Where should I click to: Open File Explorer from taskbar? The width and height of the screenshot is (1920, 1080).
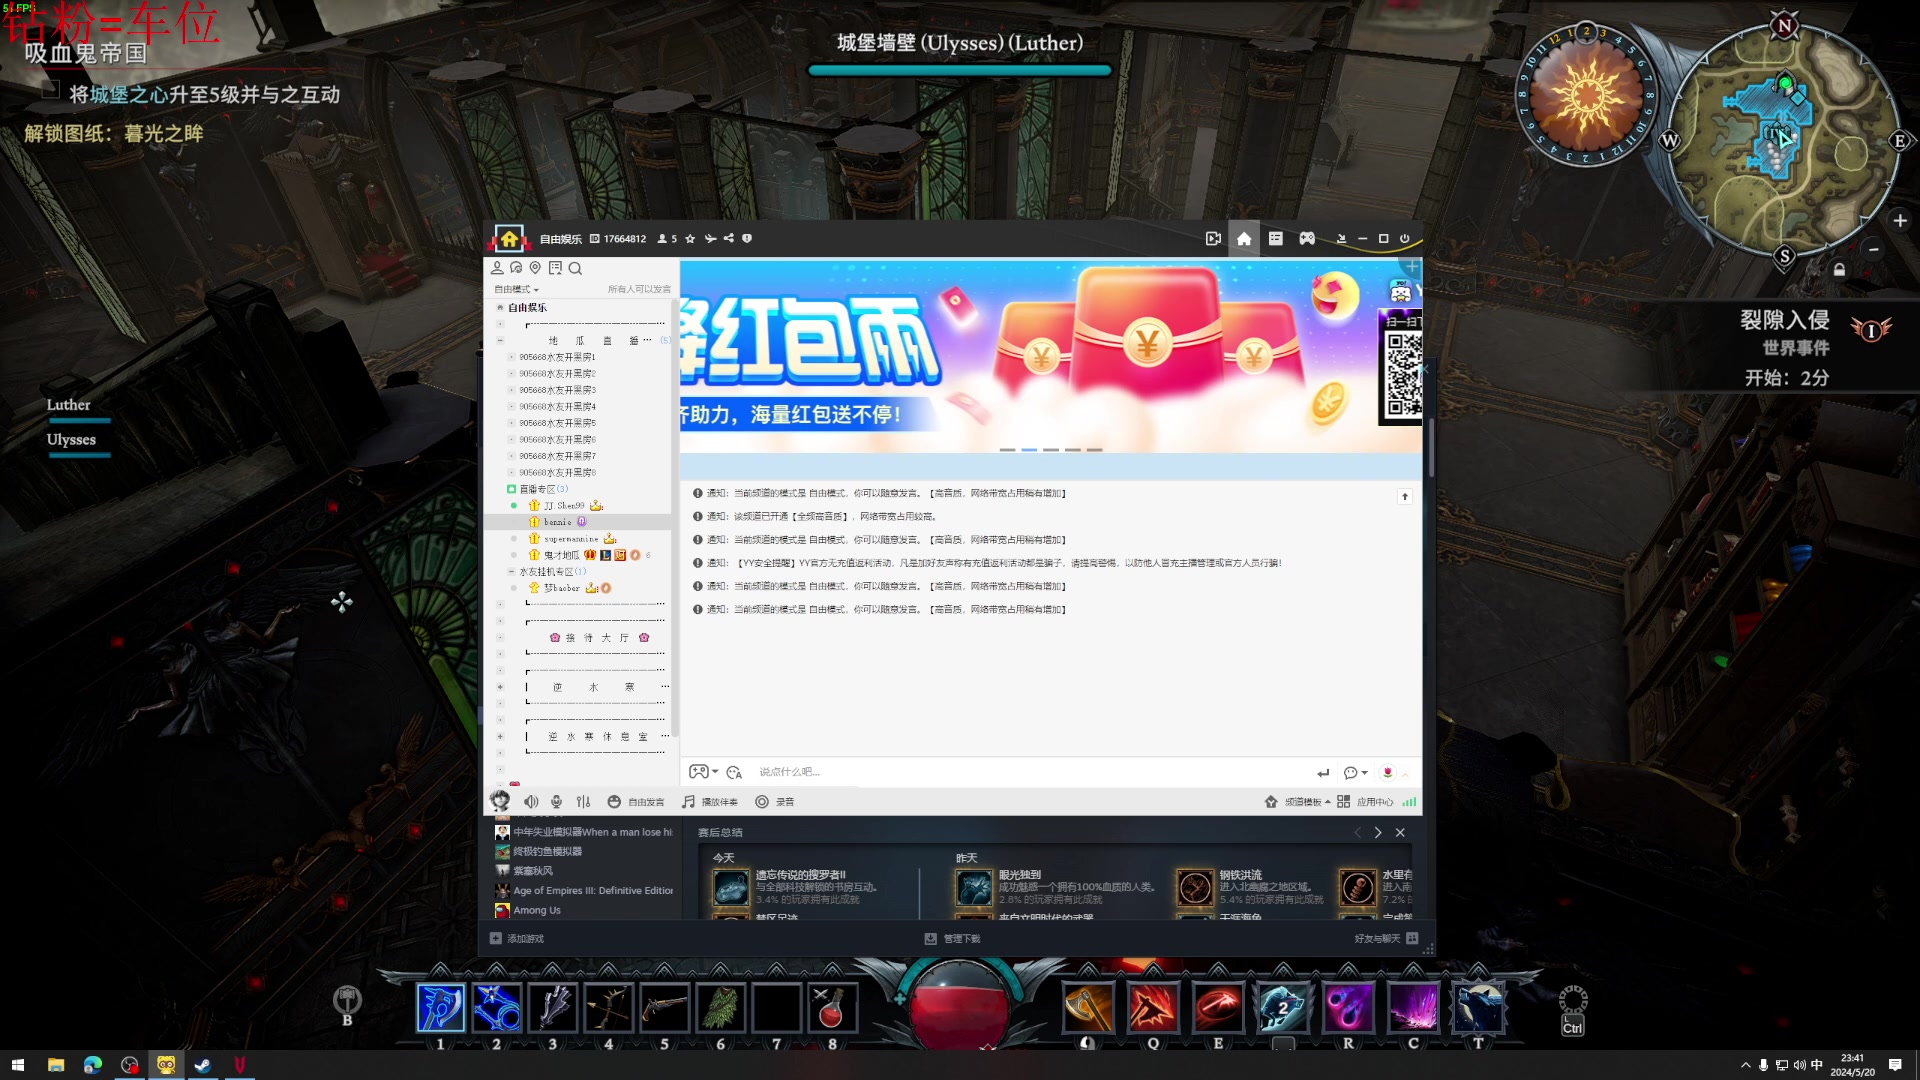[x=56, y=1065]
